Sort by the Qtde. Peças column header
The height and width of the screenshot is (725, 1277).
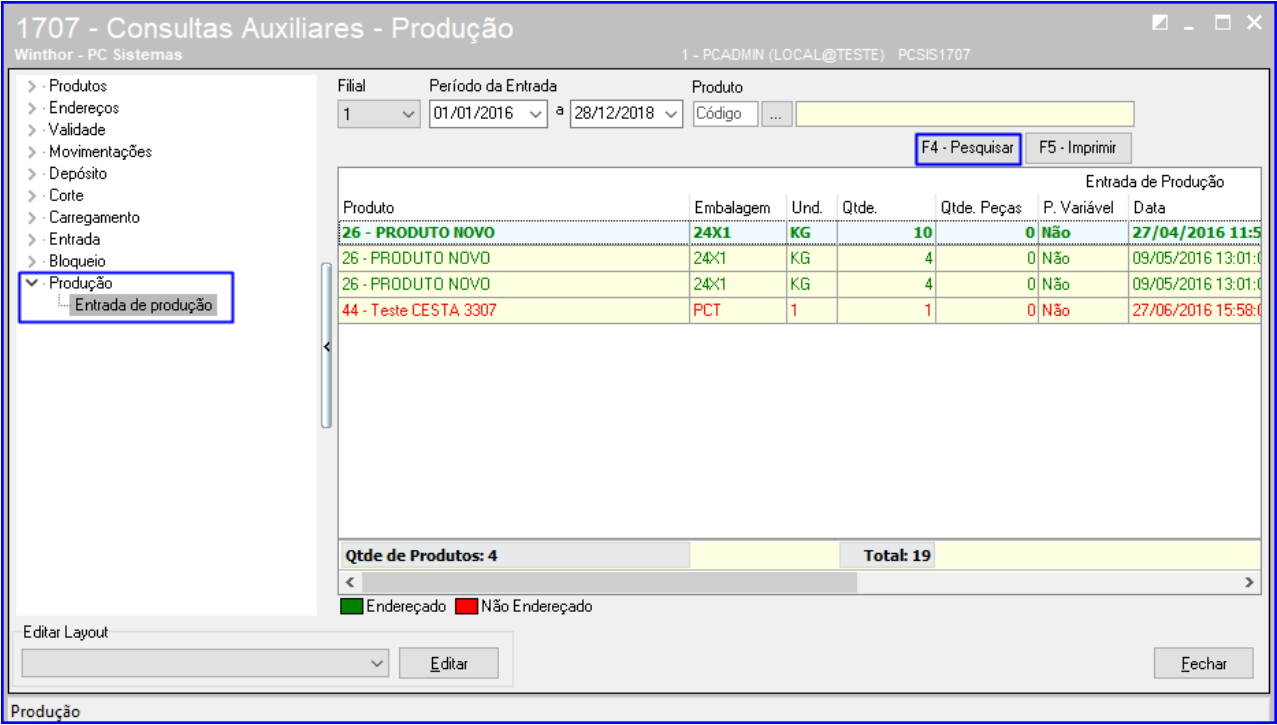(x=987, y=207)
